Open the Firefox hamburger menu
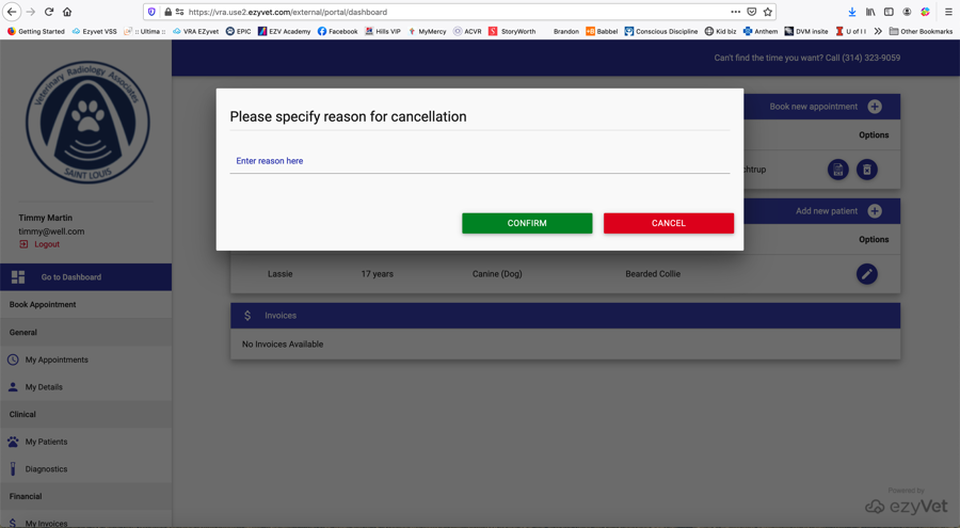The height and width of the screenshot is (528, 960). [948, 12]
